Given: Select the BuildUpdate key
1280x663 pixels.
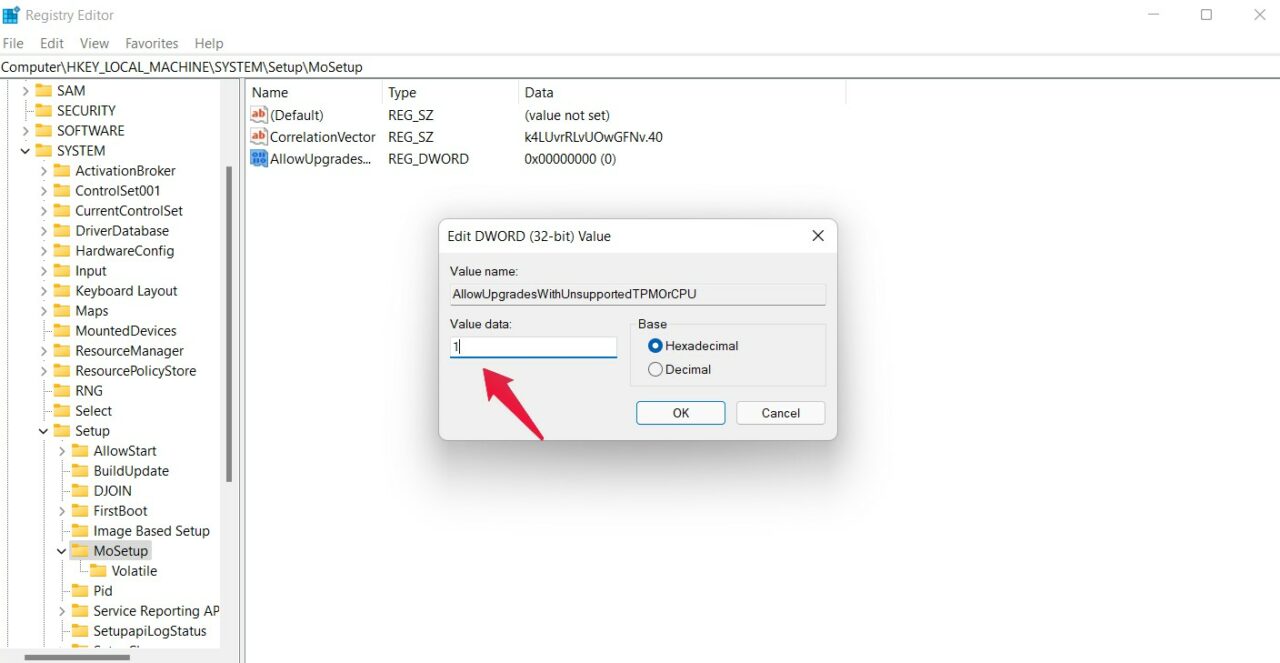Looking at the screenshot, I should tap(131, 470).
